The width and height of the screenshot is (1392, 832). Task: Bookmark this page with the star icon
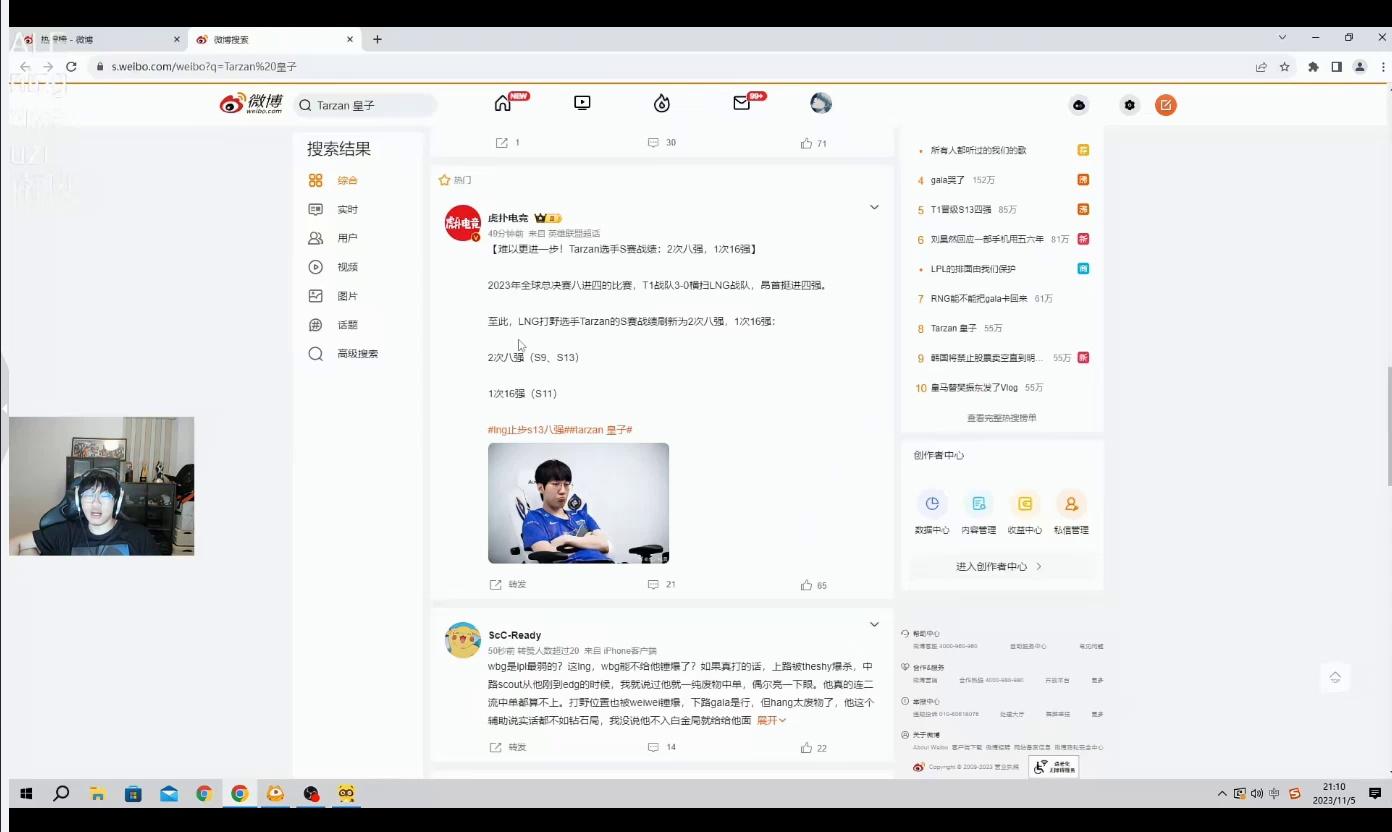[x=1285, y=67]
